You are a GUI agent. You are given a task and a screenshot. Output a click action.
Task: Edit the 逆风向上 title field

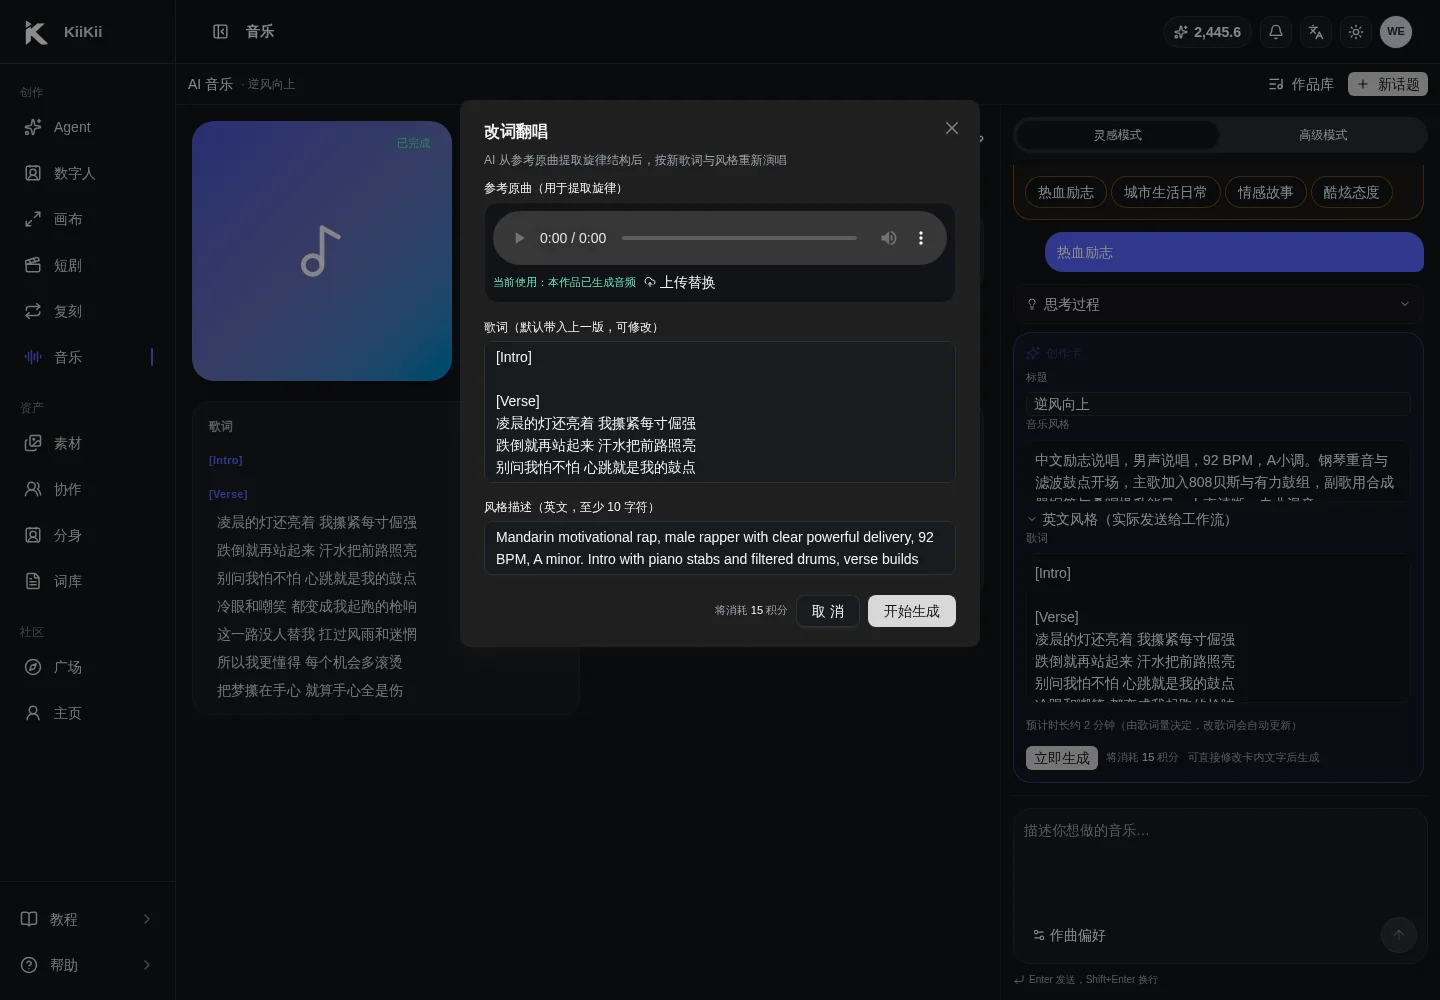point(1218,404)
